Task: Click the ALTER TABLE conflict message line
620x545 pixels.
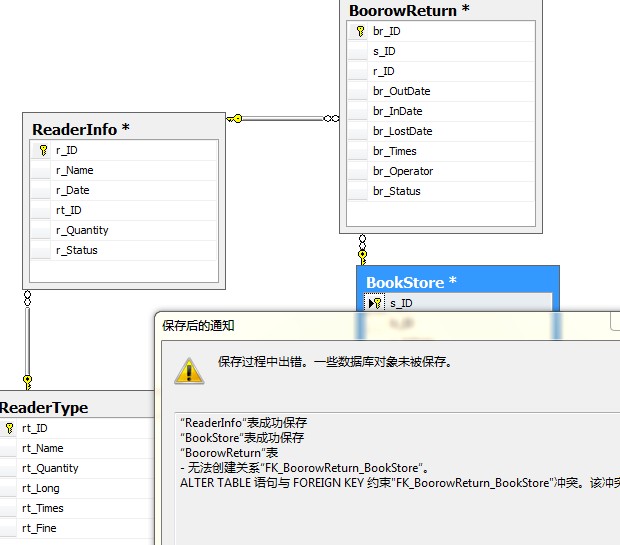Action: [400, 483]
